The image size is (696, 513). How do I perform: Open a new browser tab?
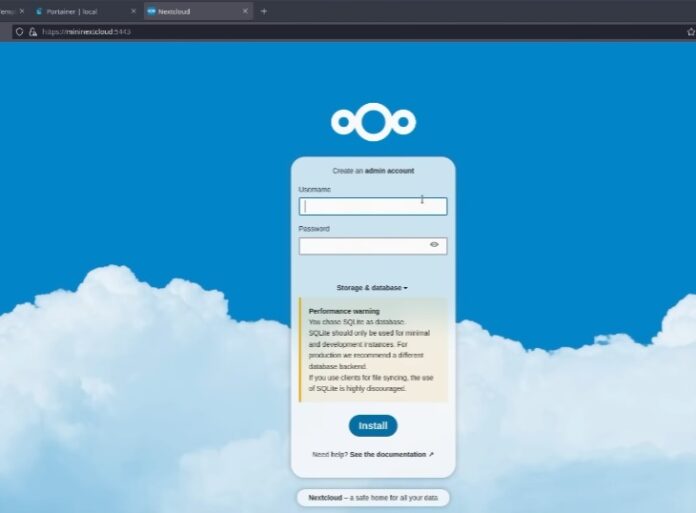pos(264,12)
